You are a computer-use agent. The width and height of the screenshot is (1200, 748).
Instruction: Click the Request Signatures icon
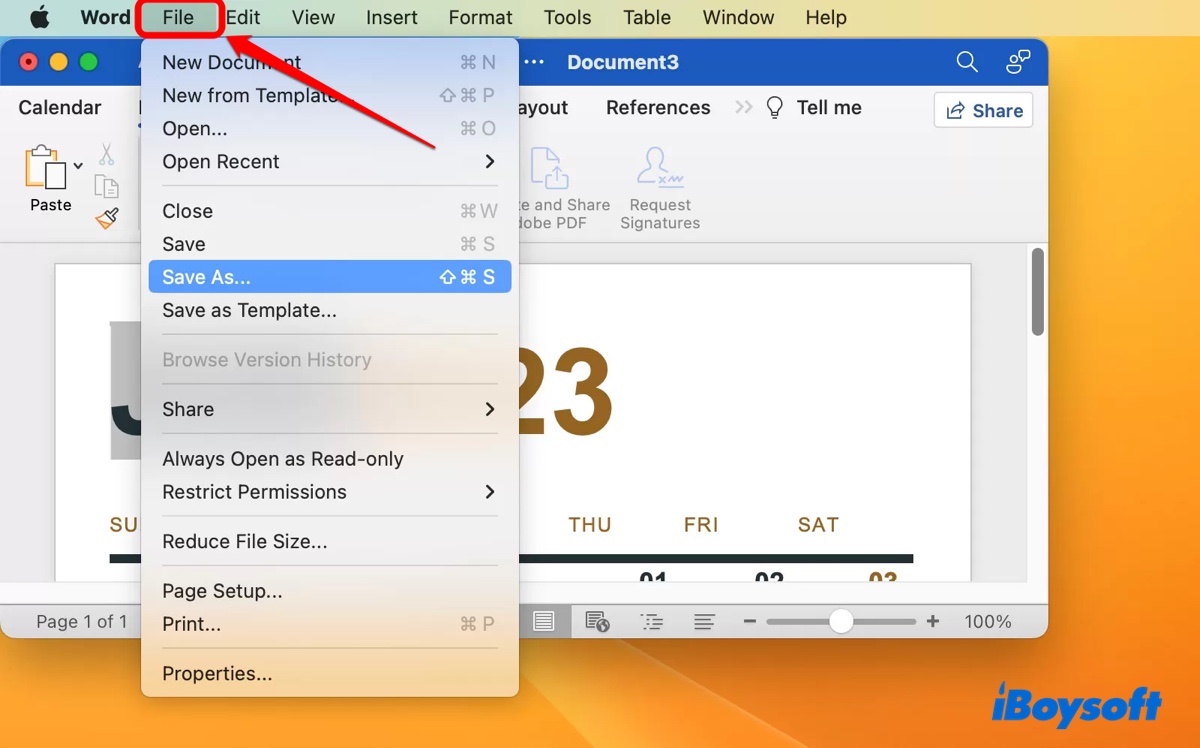click(659, 166)
